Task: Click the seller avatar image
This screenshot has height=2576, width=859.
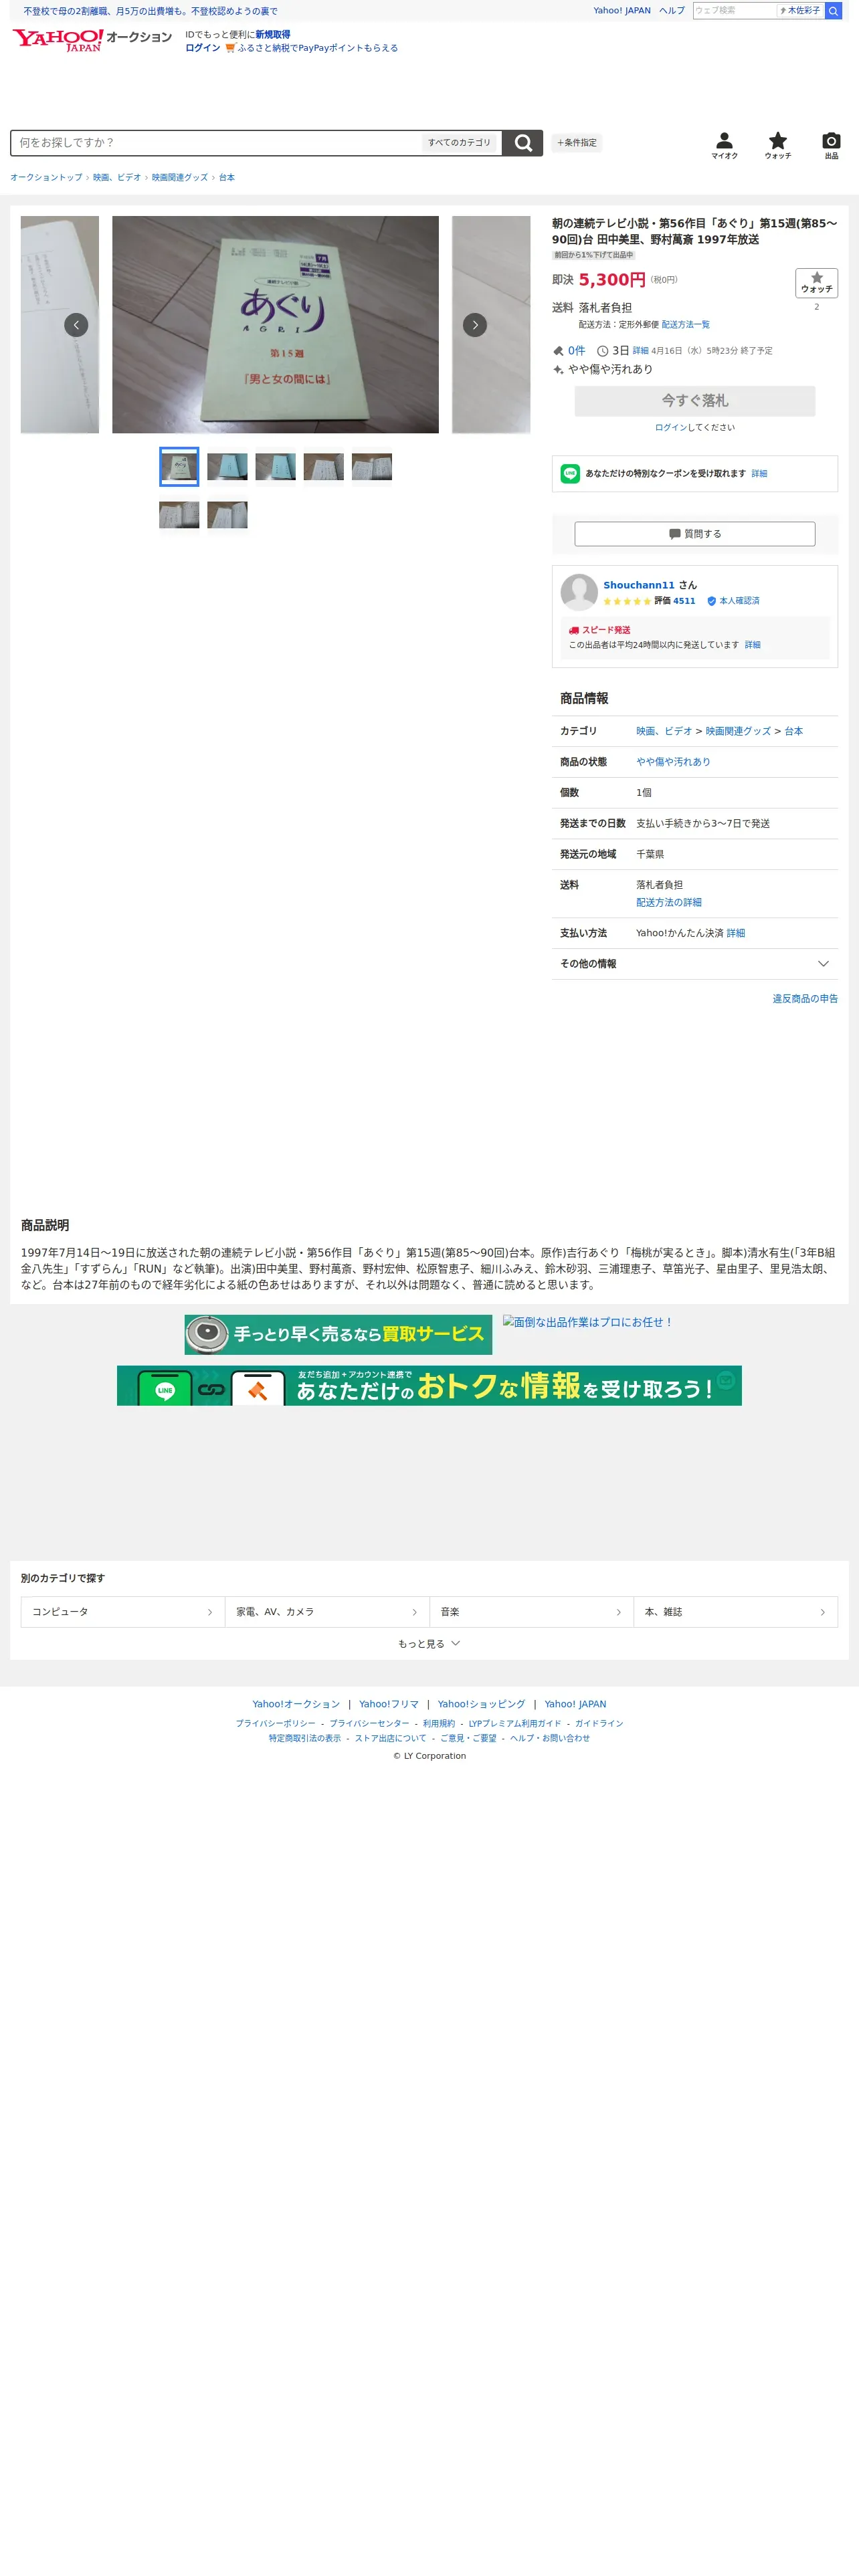Action: coord(579,592)
